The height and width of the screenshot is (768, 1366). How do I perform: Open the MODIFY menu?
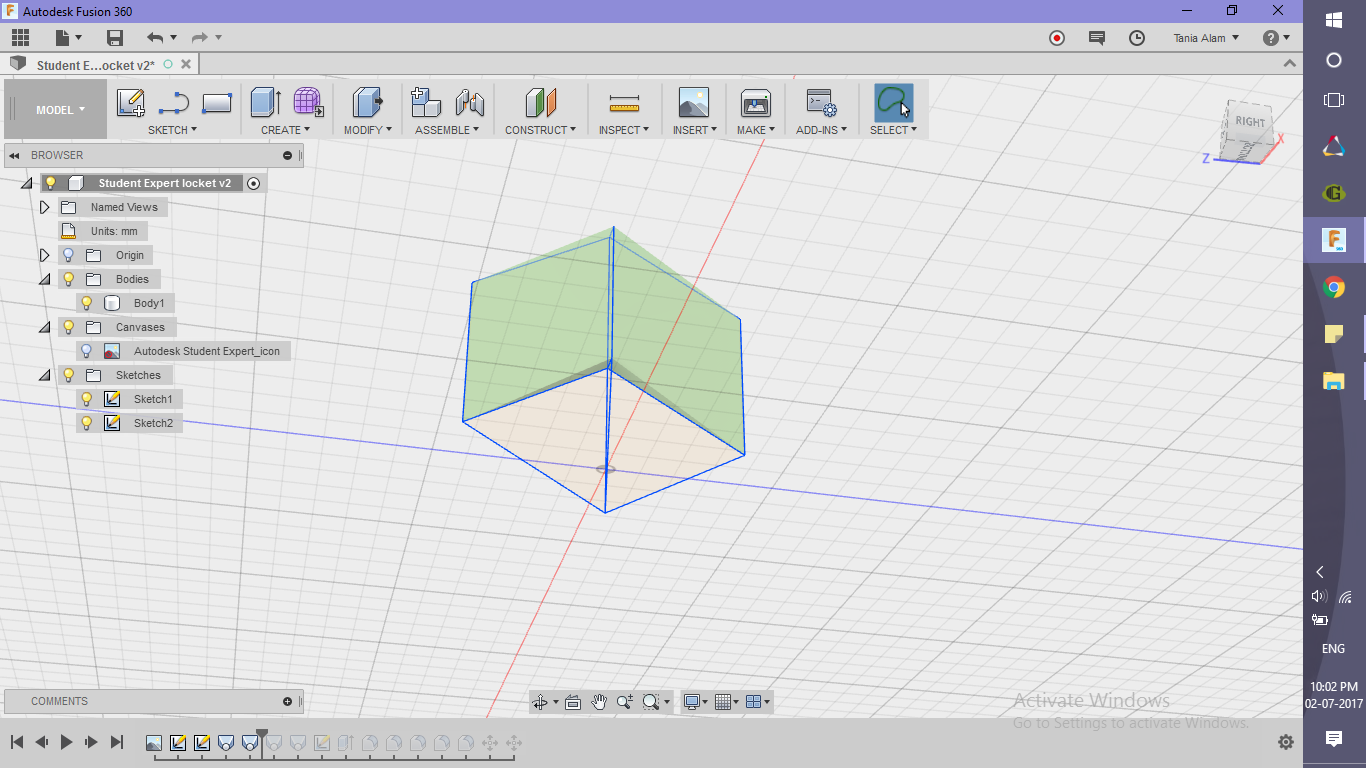[368, 130]
